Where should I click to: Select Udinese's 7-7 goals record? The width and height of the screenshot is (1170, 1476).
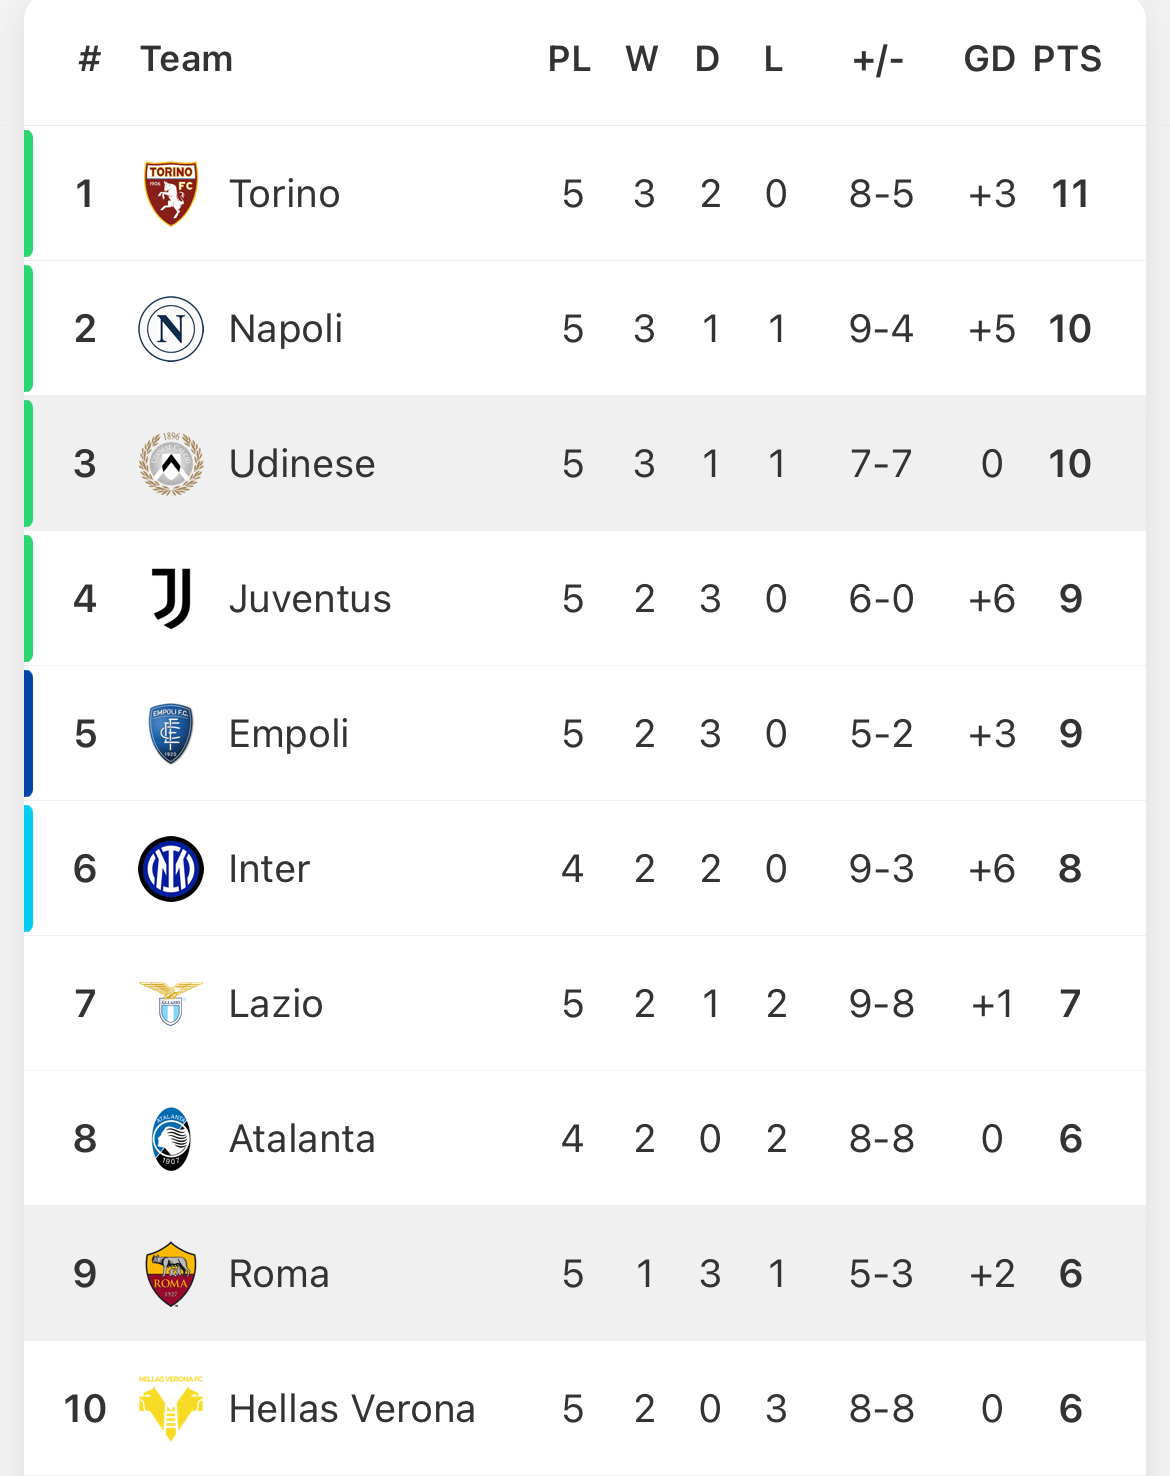[881, 464]
